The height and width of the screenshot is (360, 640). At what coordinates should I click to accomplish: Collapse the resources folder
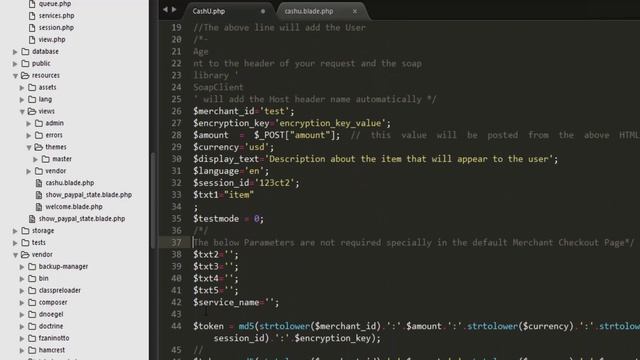coord(15,76)
